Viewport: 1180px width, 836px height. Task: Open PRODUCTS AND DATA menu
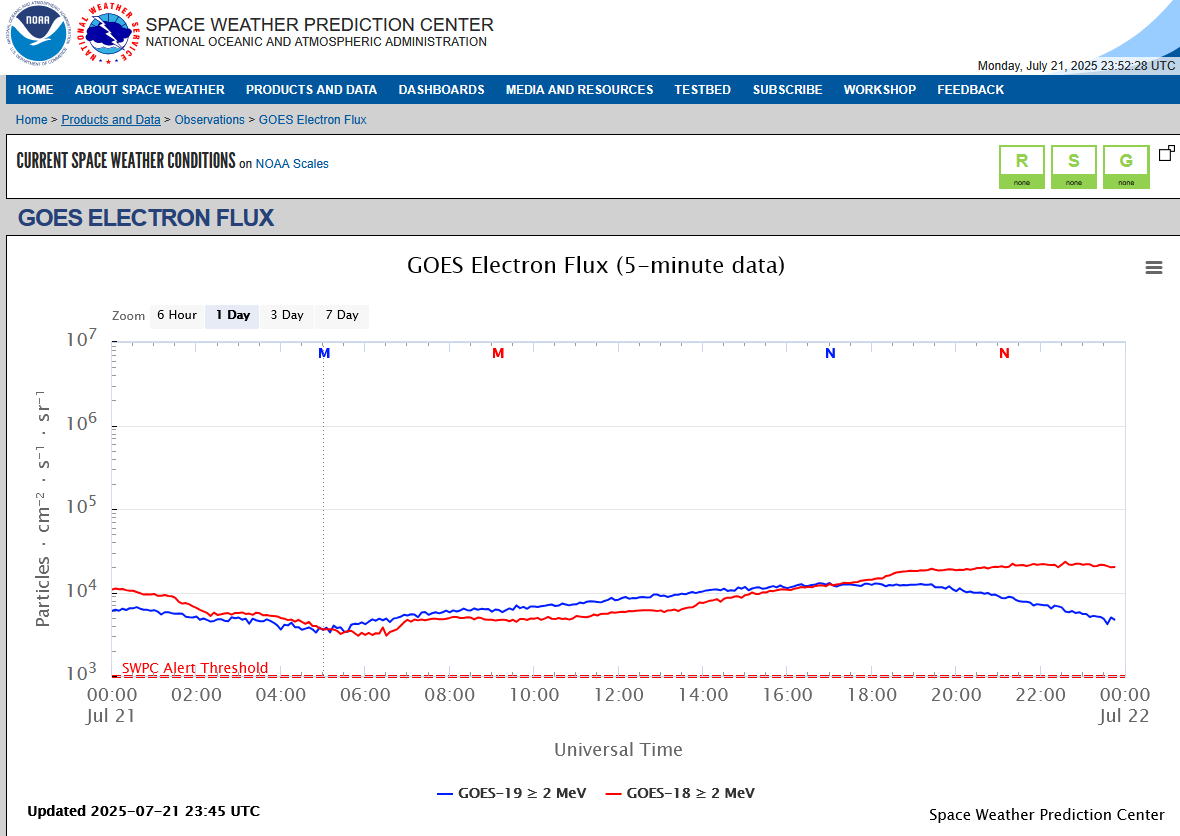(x=312, y=90)
